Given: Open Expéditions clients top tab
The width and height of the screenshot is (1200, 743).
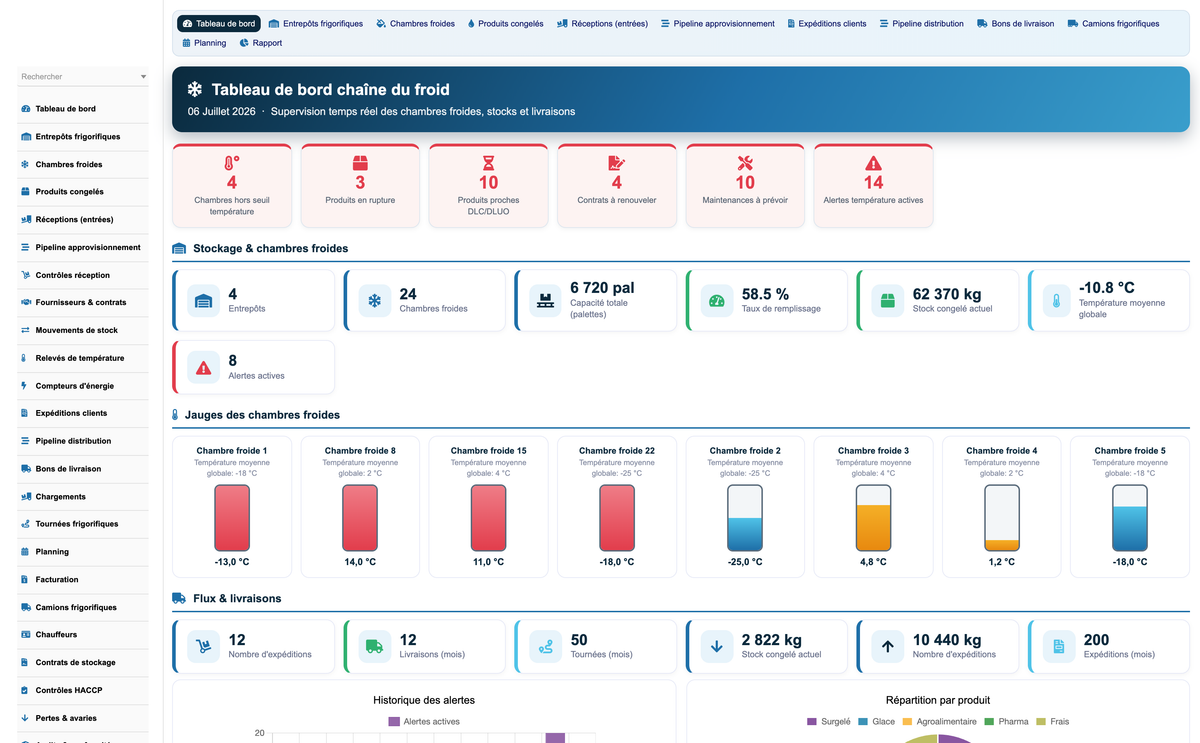Looking at the screenshot, I should point(826,23).
